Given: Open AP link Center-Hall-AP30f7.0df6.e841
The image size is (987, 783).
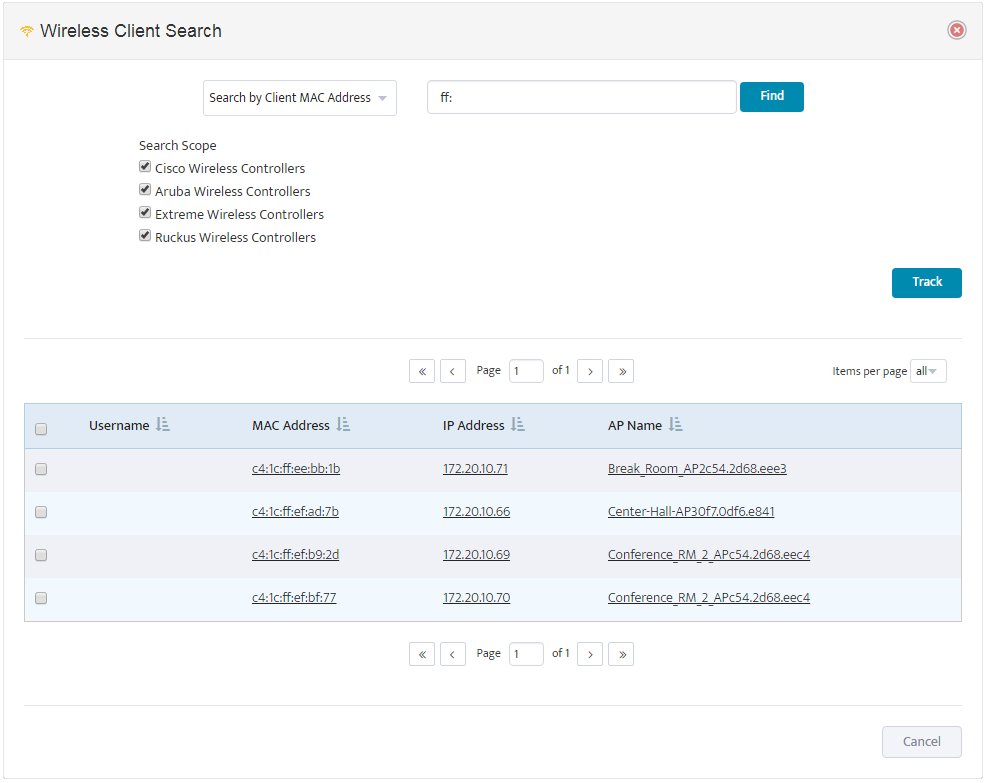Looking at the screenshot, I should [691, 512].
